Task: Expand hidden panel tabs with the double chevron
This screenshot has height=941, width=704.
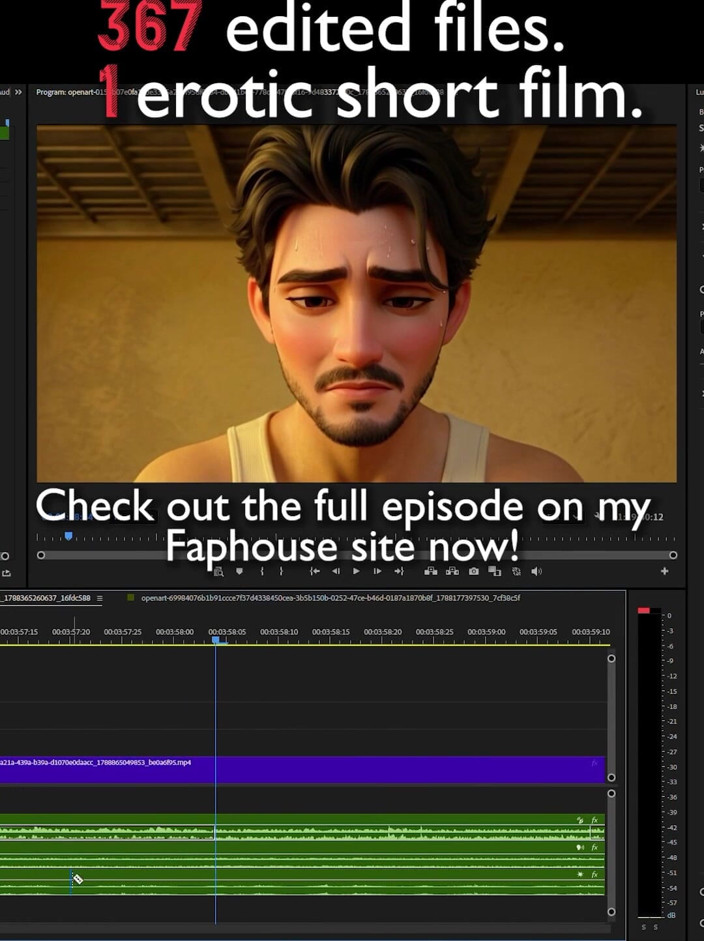Action: point(19,92)
